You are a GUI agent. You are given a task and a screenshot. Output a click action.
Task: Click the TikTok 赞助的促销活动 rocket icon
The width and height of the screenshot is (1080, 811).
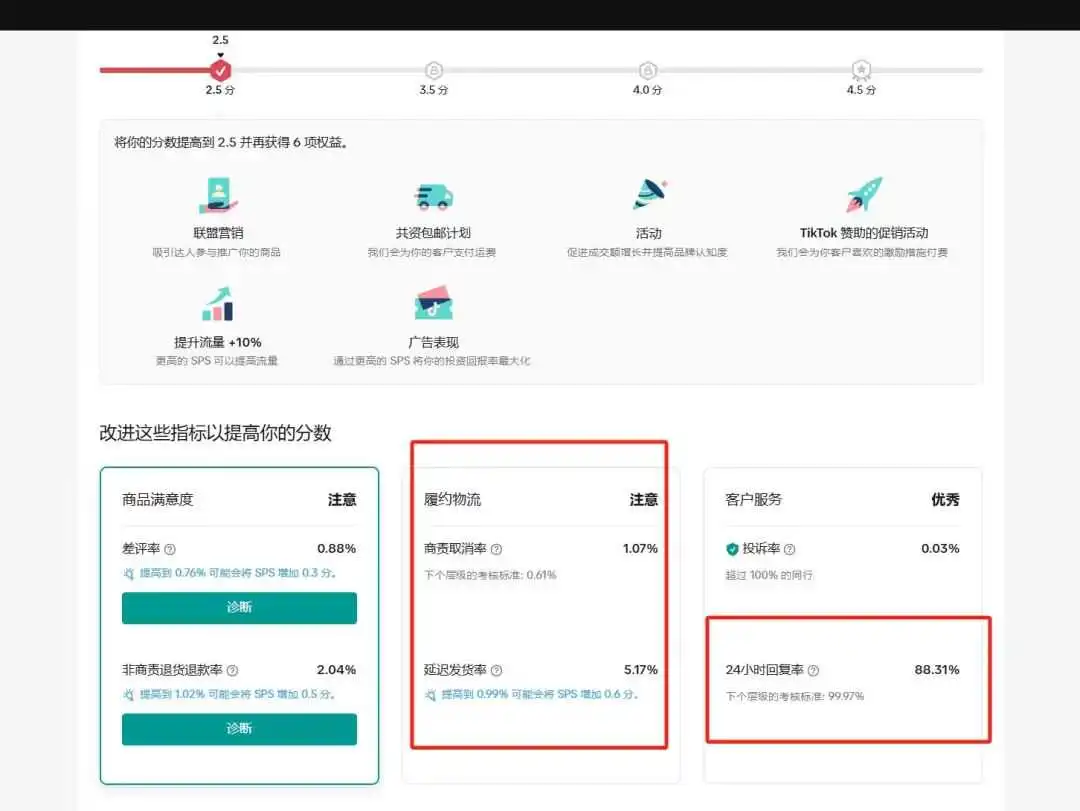coord(864,194)
